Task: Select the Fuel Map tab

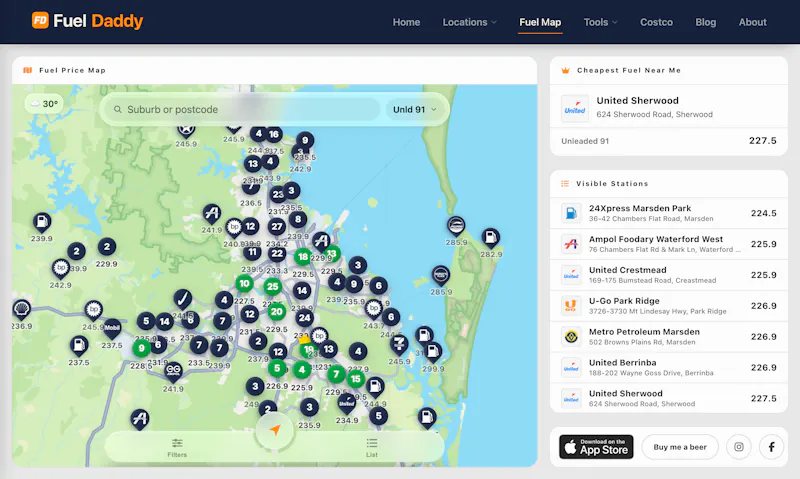Action: click(540, 22)
